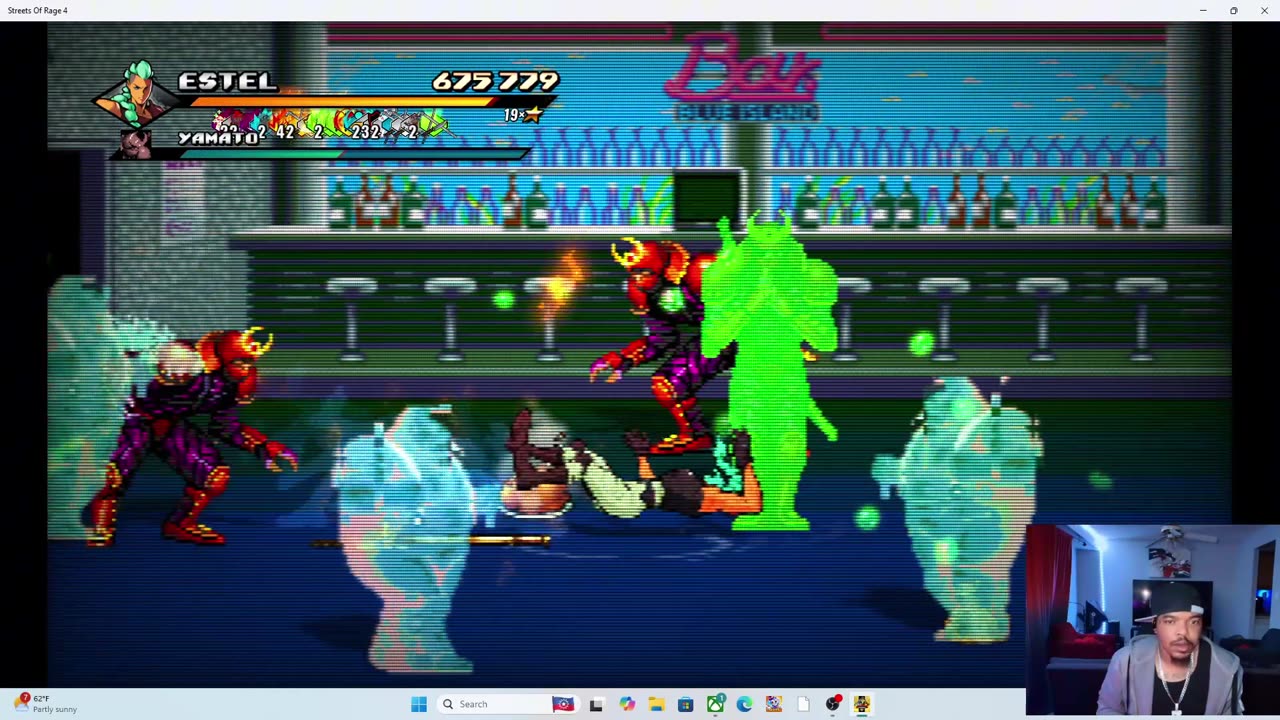Click the Yamato enemy portrait in the HUD
The width and height of the screenshot is (1280, 720).
pyautogui.click(x=134, y=145)
